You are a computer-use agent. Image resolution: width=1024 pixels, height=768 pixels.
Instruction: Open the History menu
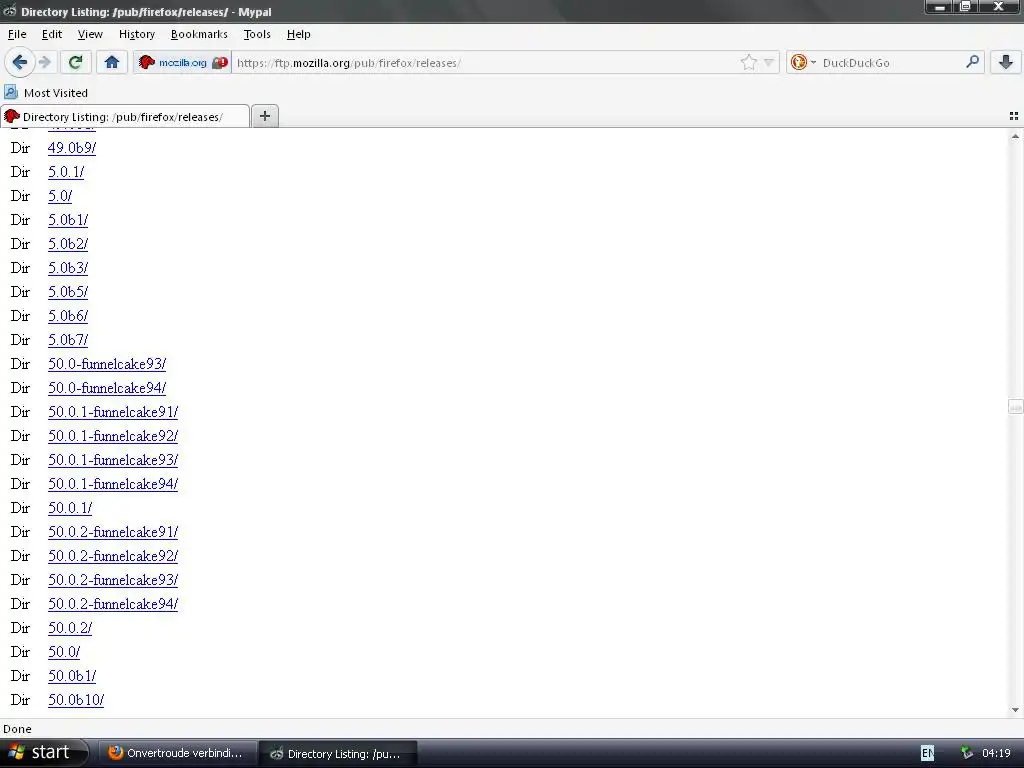click(136, 34)
